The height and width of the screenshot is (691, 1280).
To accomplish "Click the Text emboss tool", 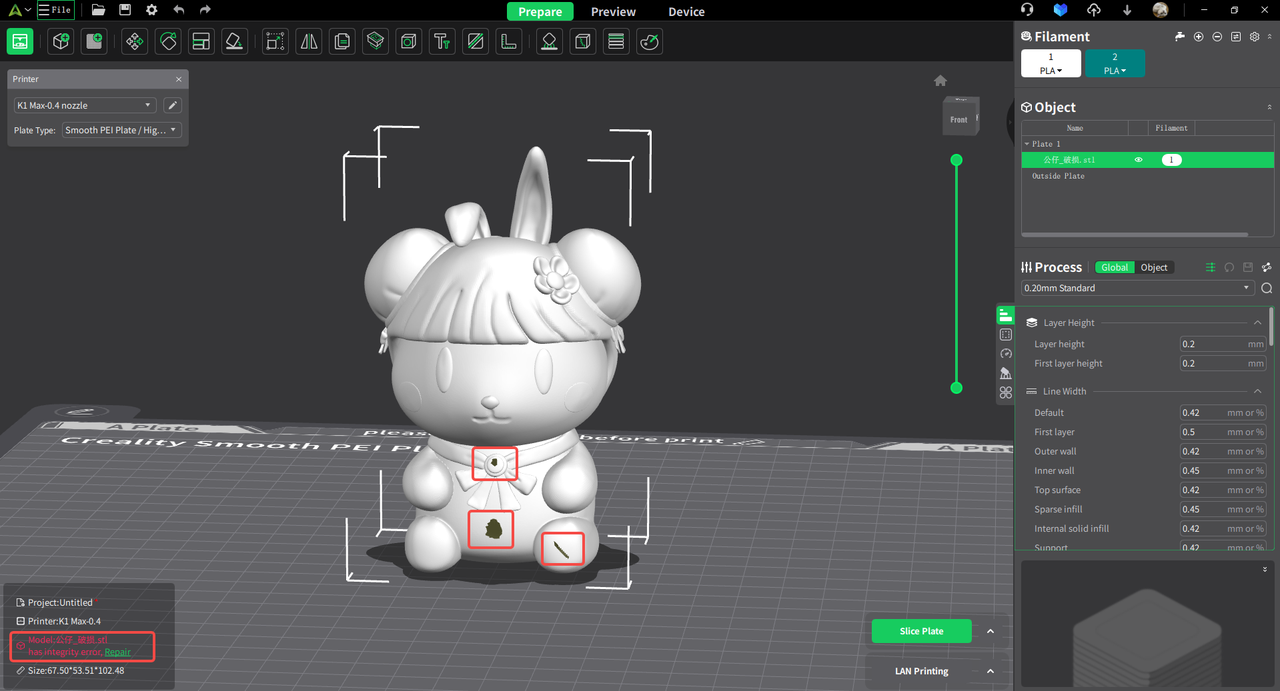I will click(x=442, y=41).
